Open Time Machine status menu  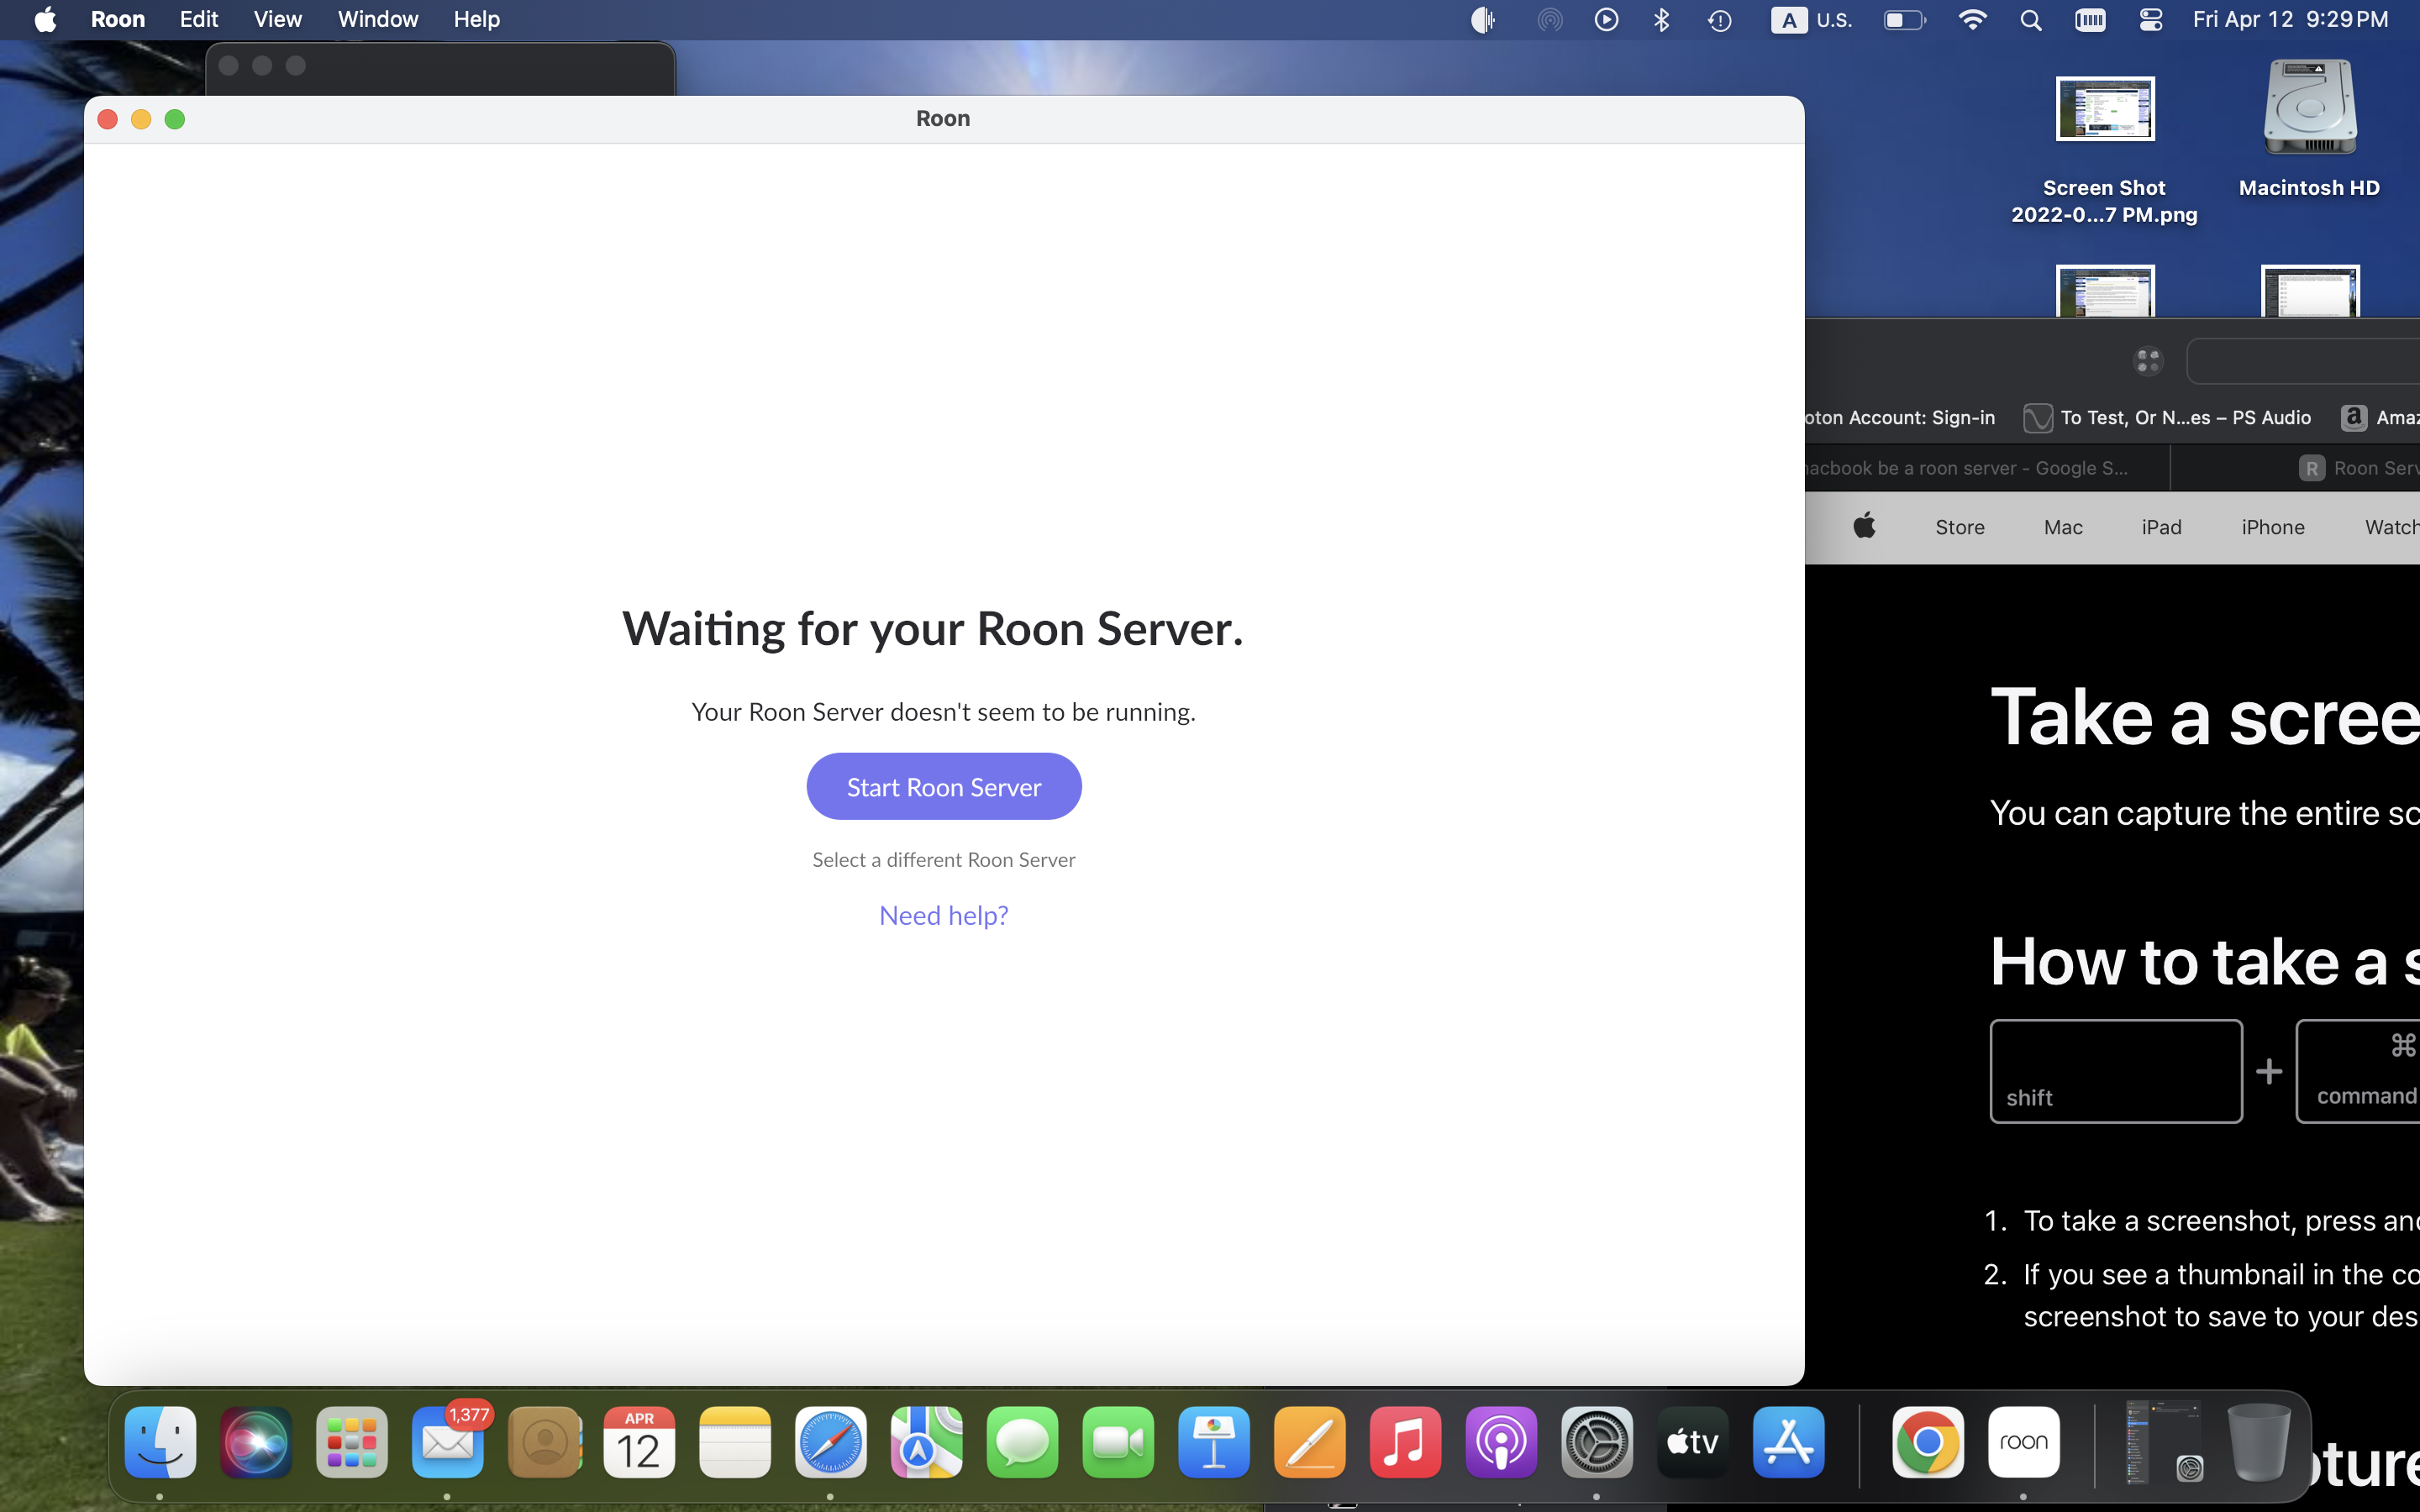[1720, 20]
